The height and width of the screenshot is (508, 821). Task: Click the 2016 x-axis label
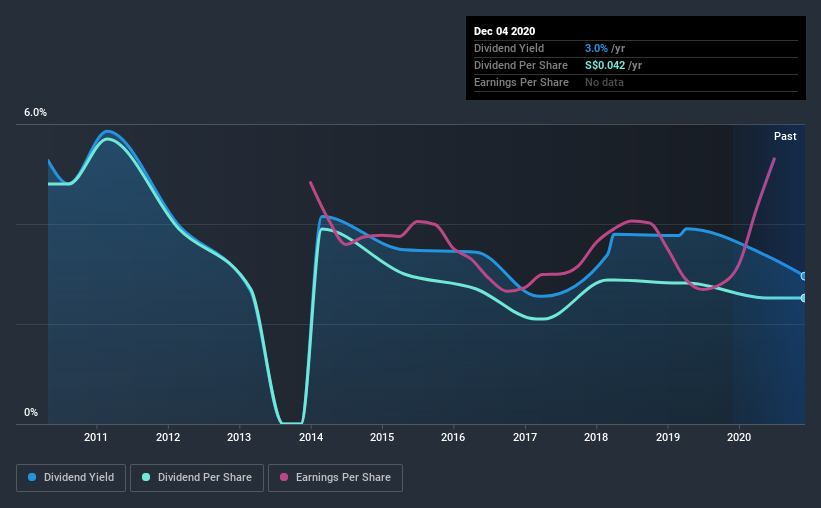pos(453,437)
